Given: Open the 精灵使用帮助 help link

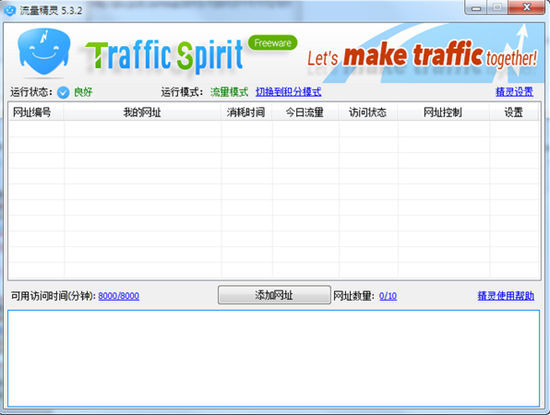Looking at the screenshot, I should point(506,296).
